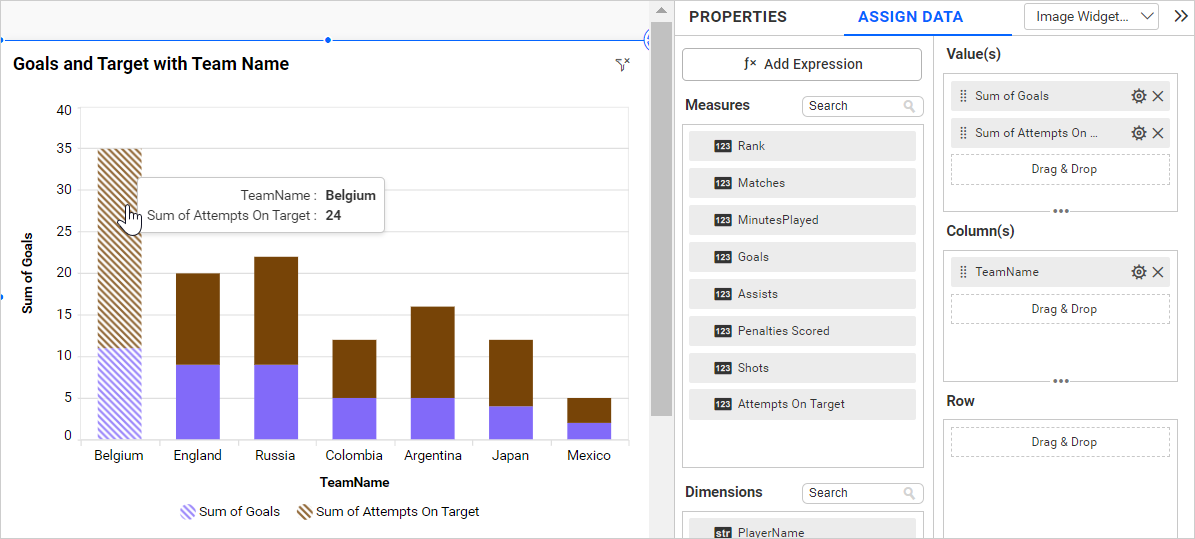
Task: Expand the resize handle below Values section
Action: tap(1061, 211)
